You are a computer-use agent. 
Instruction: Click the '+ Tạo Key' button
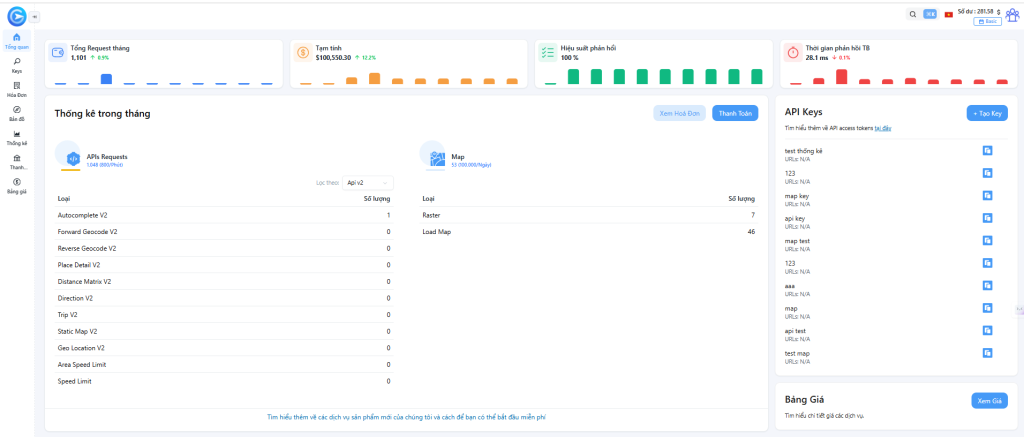pos(987,114)
